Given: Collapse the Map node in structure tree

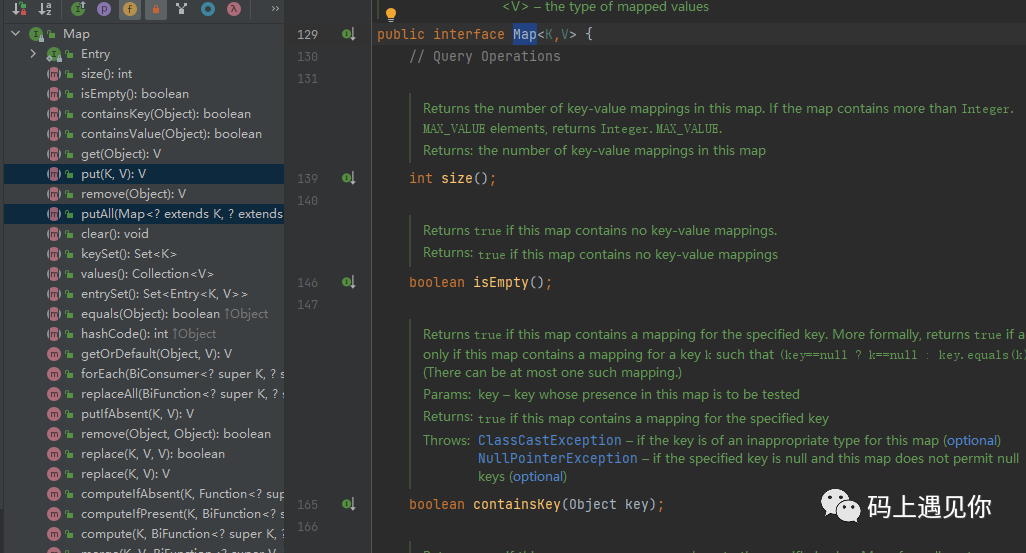Looking at the screenshot, I should (16, 34).
